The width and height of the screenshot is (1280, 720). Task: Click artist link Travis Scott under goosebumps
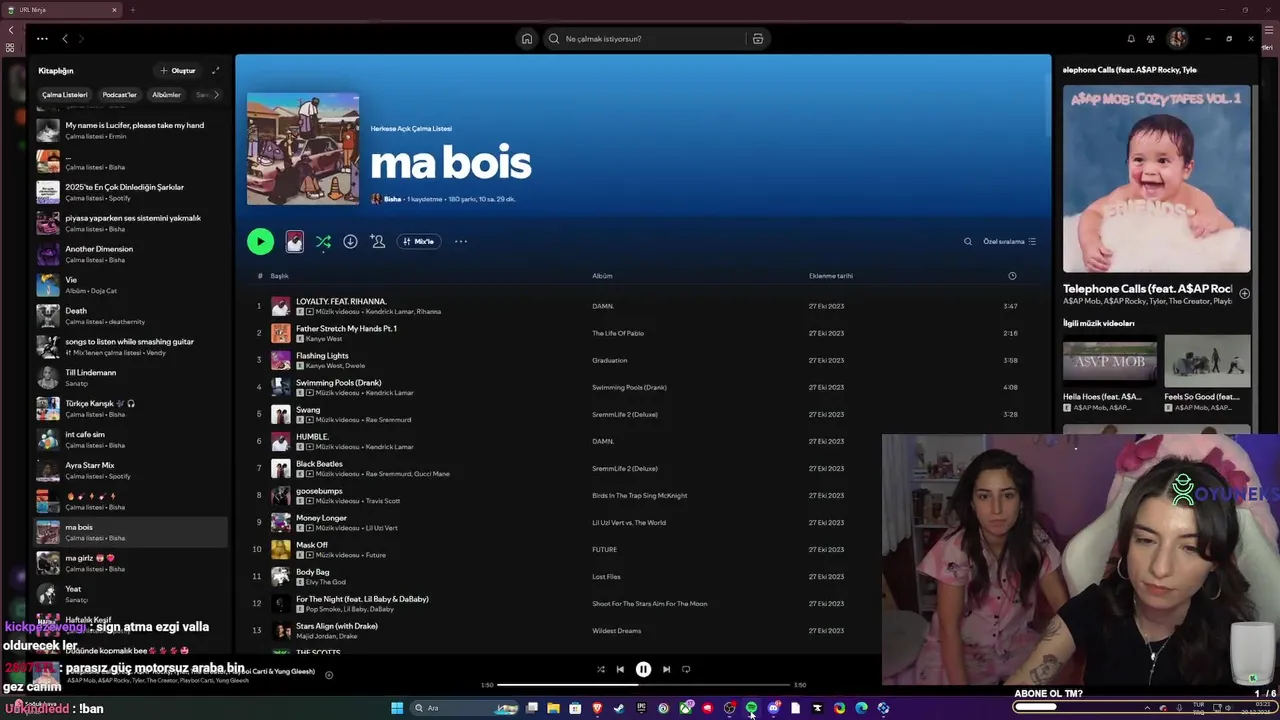click(383, 501)
